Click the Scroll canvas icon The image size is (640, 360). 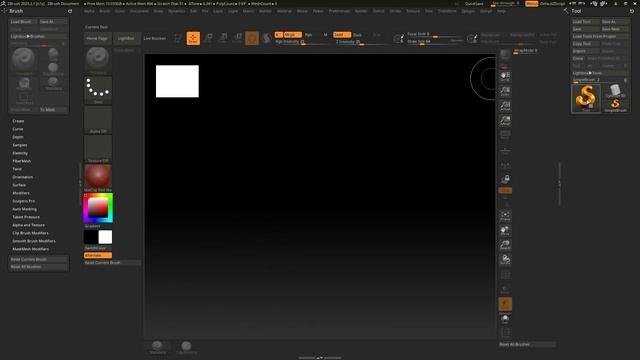505,76
